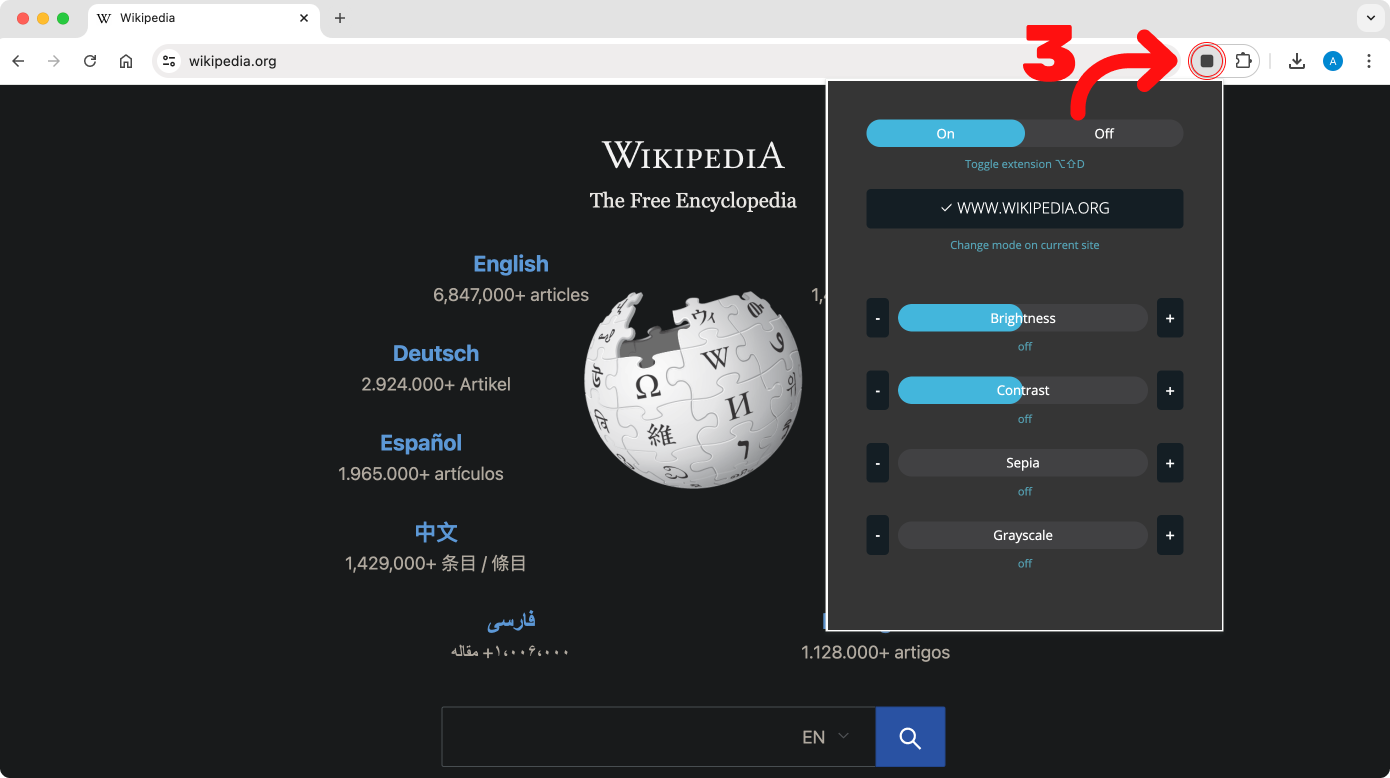The image size is (1390, 778).
Task: Decrease Contrast with minus button
Action: pyautogui.click(x=877, y=390)
